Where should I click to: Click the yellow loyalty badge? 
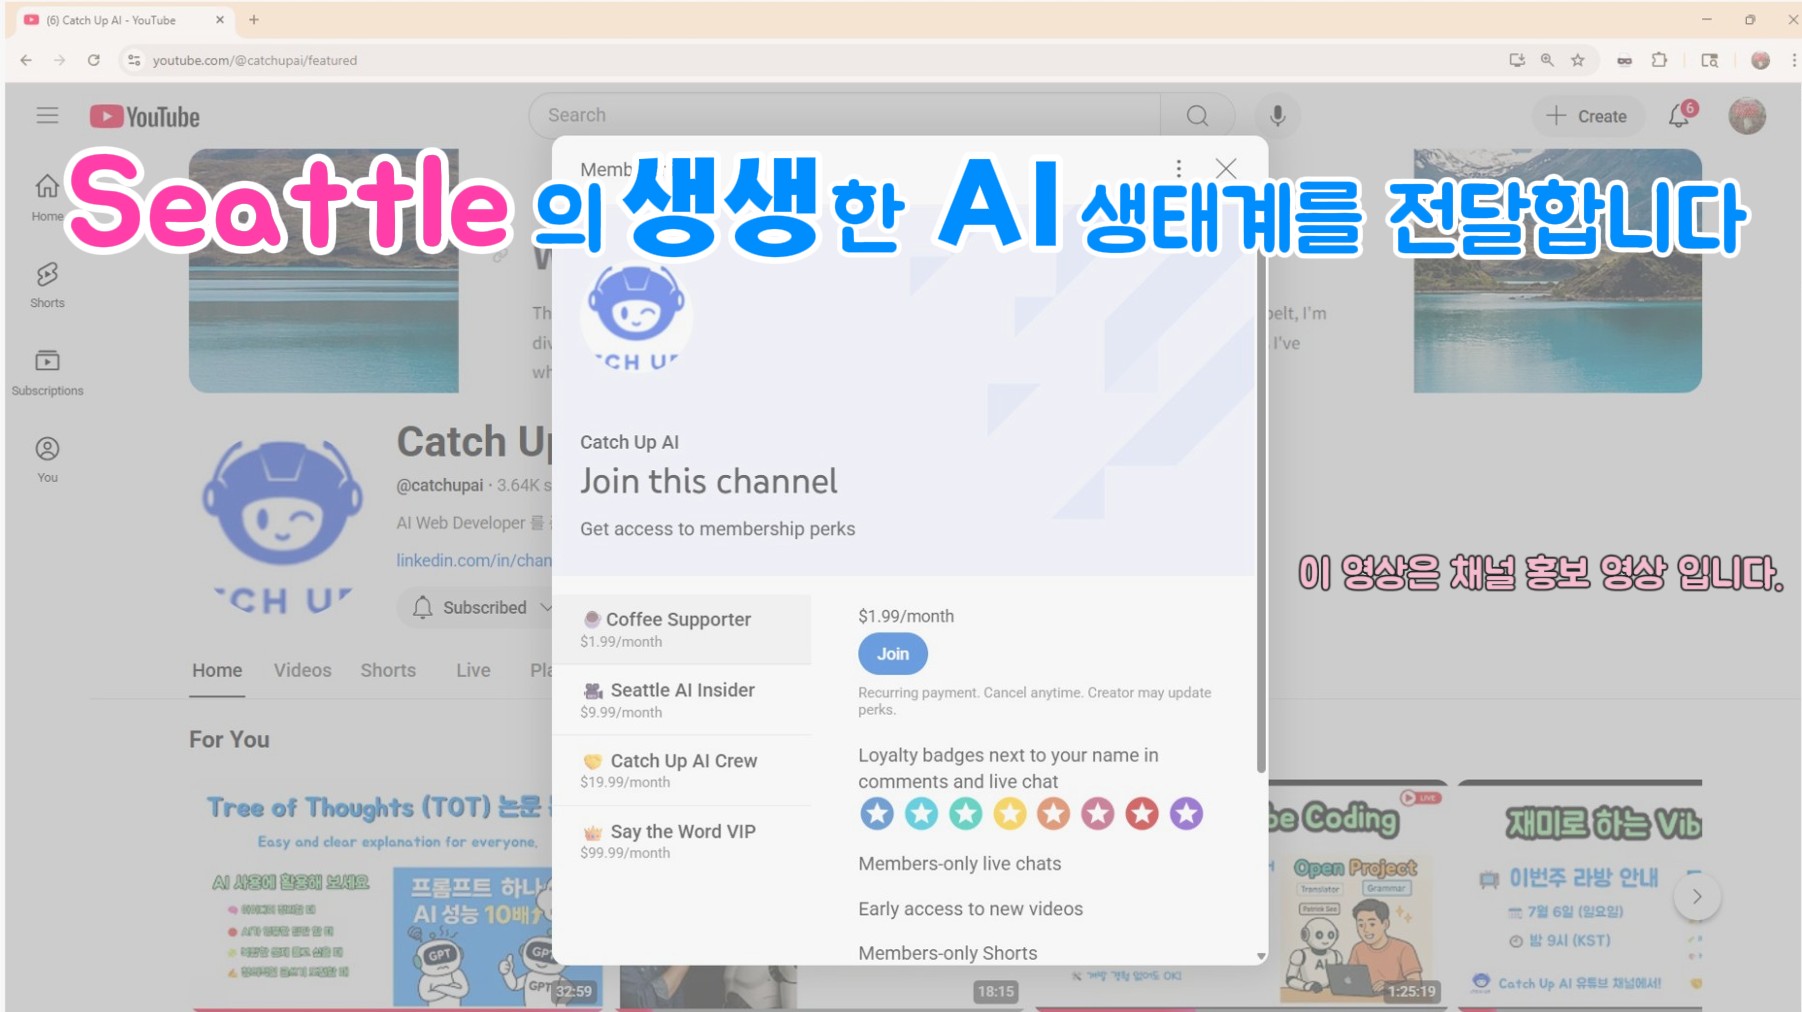click(1009, 814)
